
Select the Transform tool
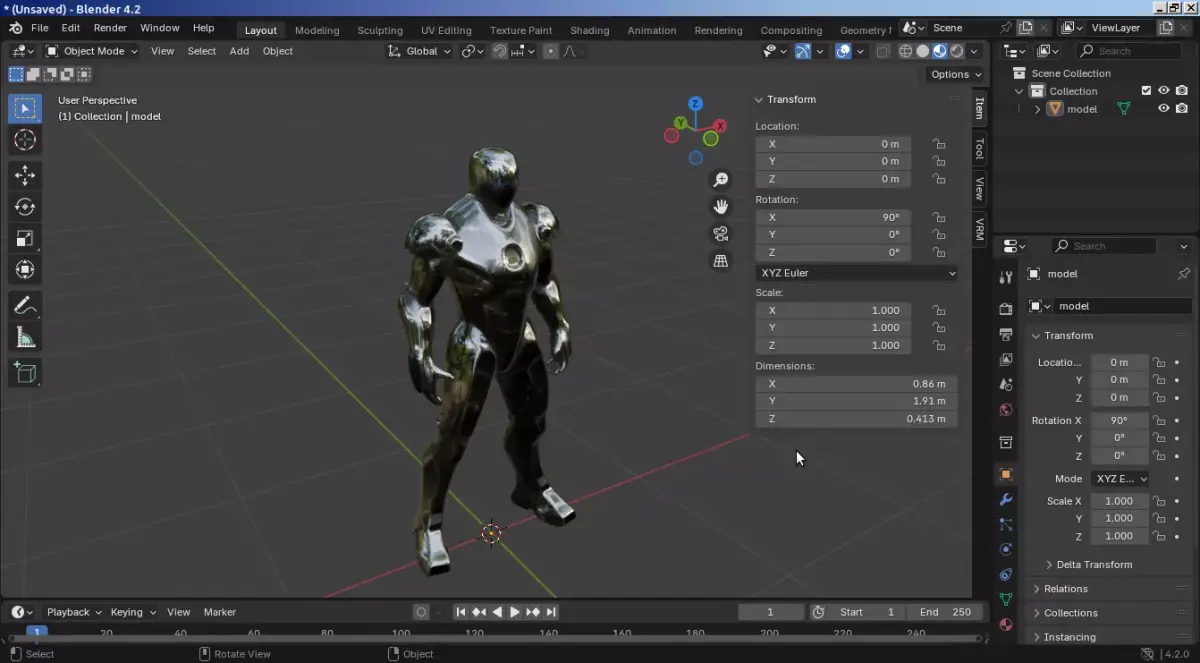coord(25,269)
